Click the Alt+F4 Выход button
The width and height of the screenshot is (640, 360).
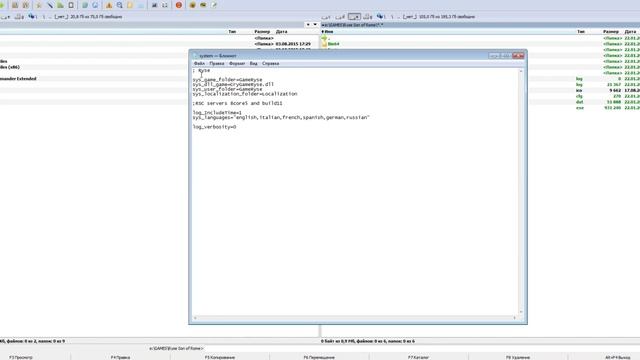tap(617, 357)
